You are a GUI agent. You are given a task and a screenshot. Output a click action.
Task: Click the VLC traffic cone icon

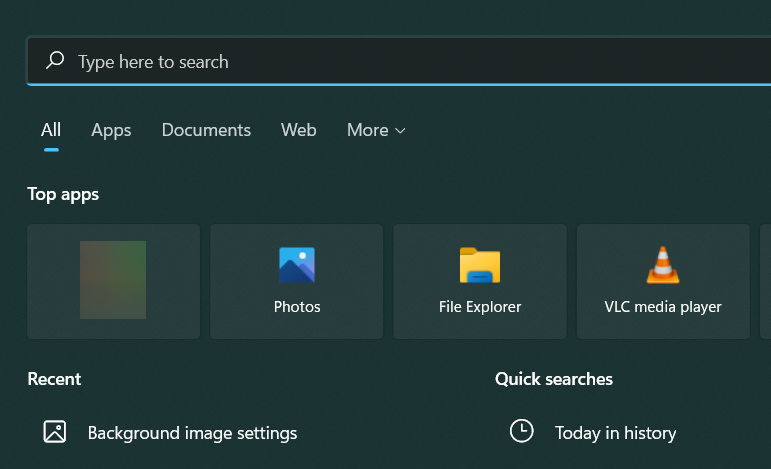662,265
